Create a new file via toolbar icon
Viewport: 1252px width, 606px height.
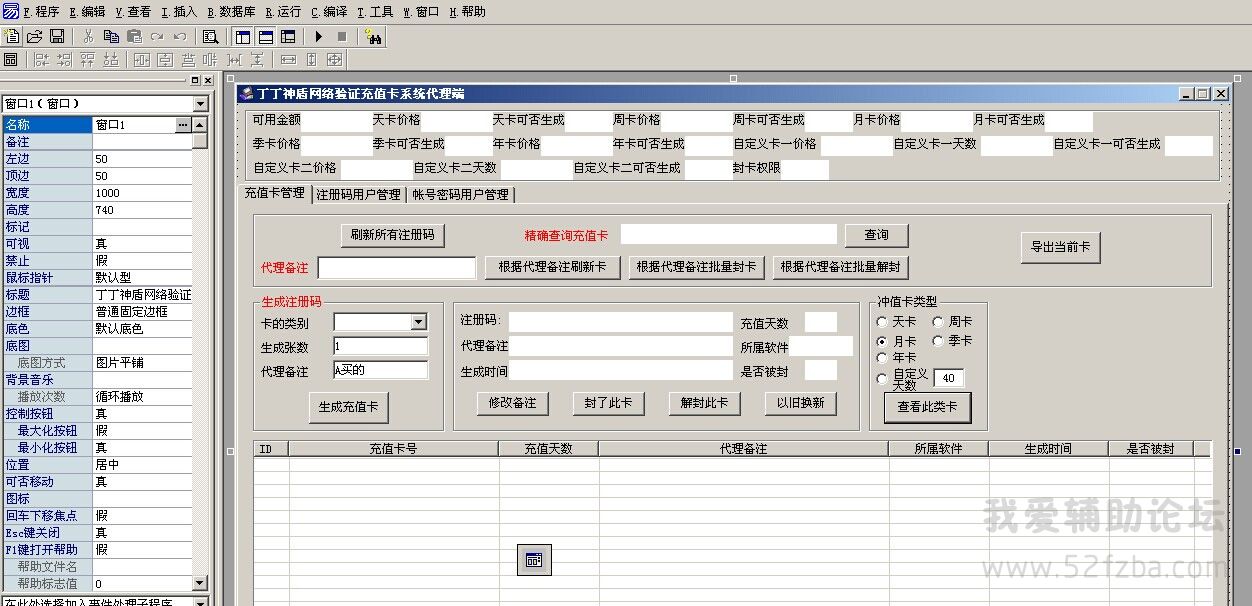[x=11, y=36]
